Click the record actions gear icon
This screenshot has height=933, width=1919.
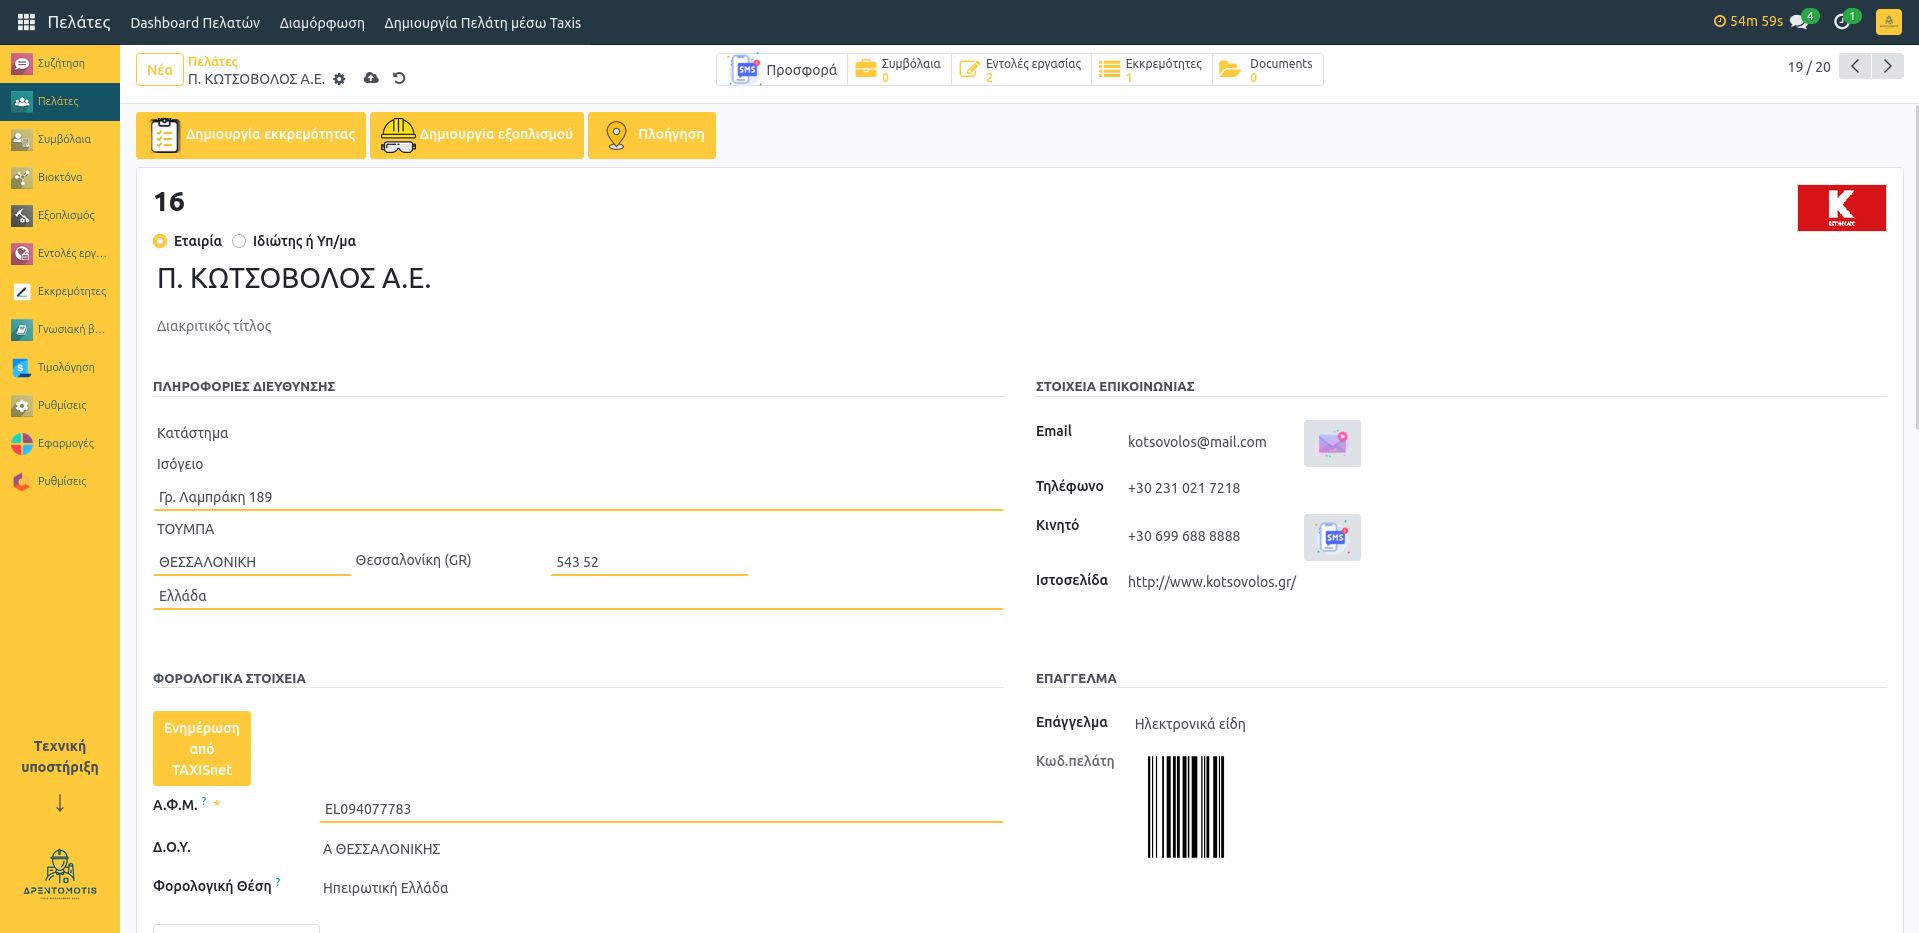pyautogui.click(x=339, y=79)
